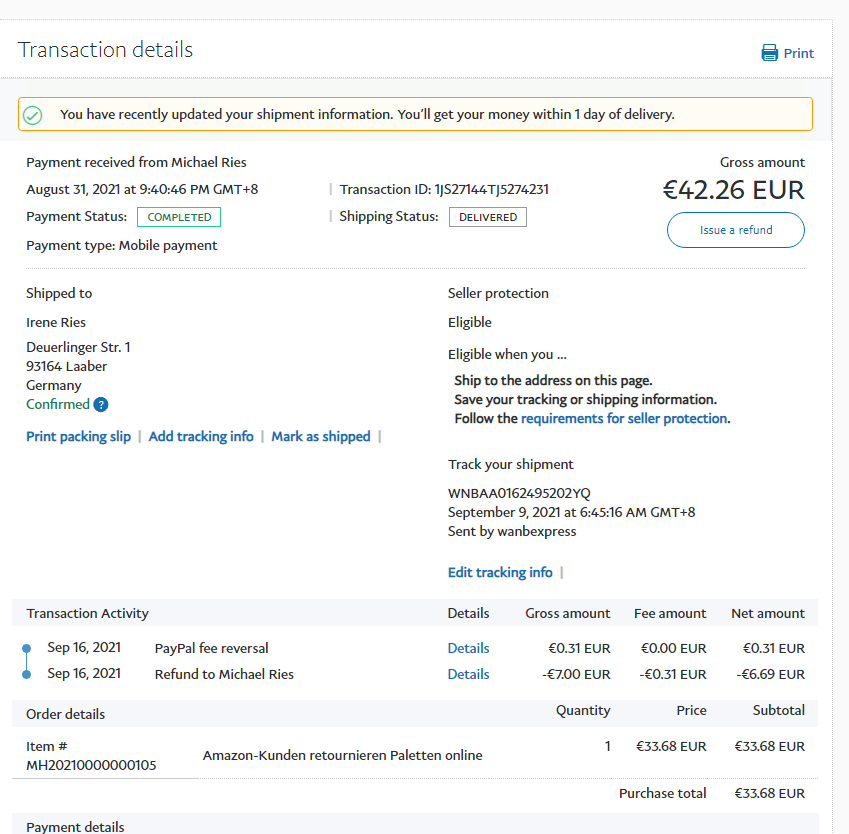Image resolution: width=849 pixels, height=834 pixels.
Task: Click the Transaction ID value
Action: click(490, 189)
